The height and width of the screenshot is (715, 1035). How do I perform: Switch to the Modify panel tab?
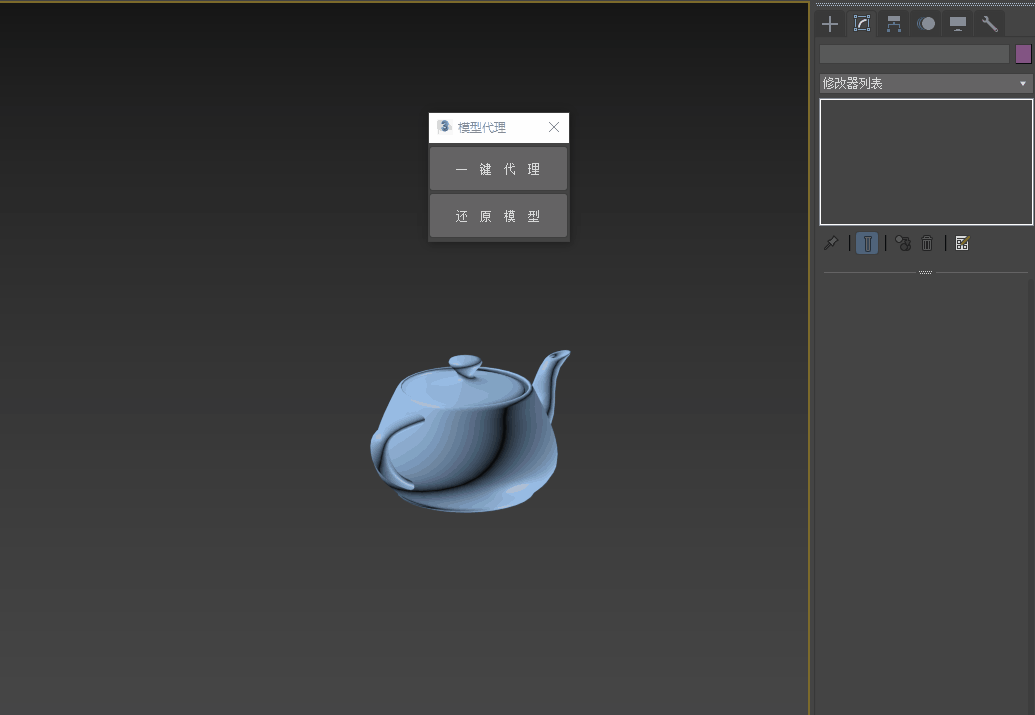pyautogui.click(x=862, y=24)
